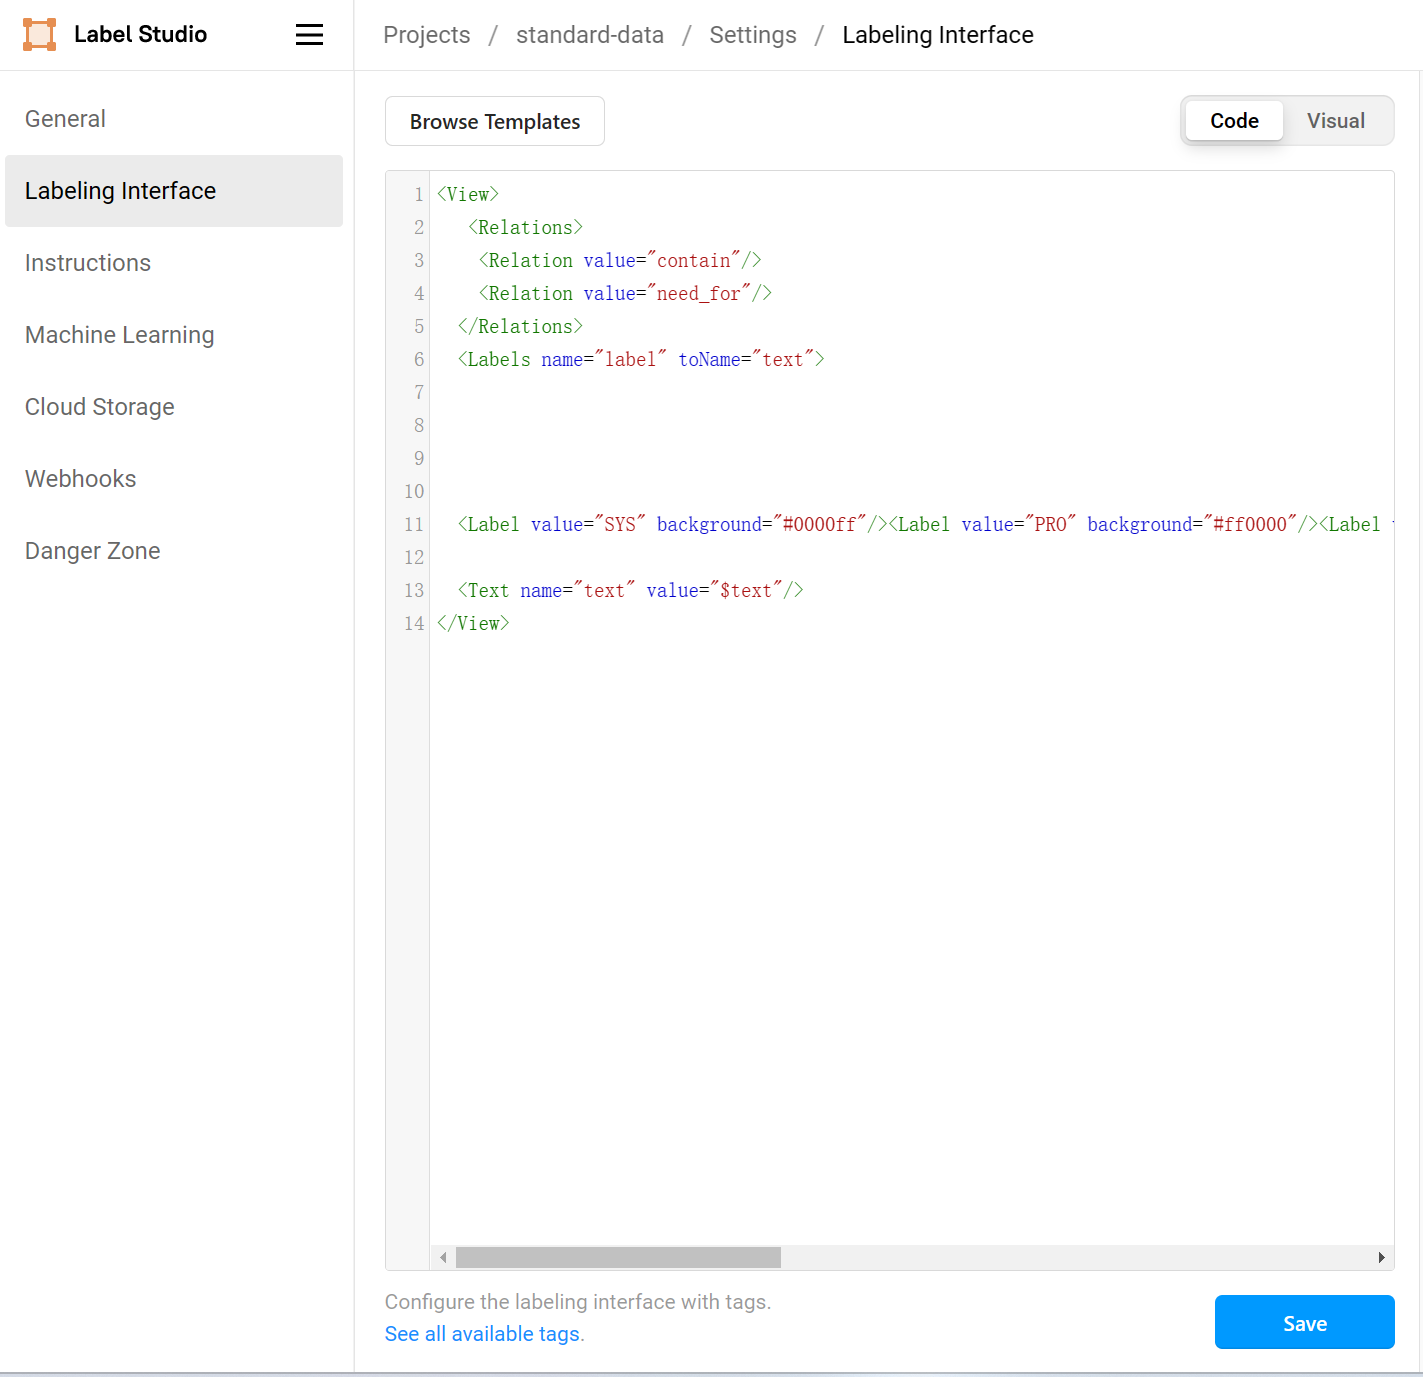
Task: Click the opening Relations tag on line 2
Action: pyautogui.click(x=525, y=227)
